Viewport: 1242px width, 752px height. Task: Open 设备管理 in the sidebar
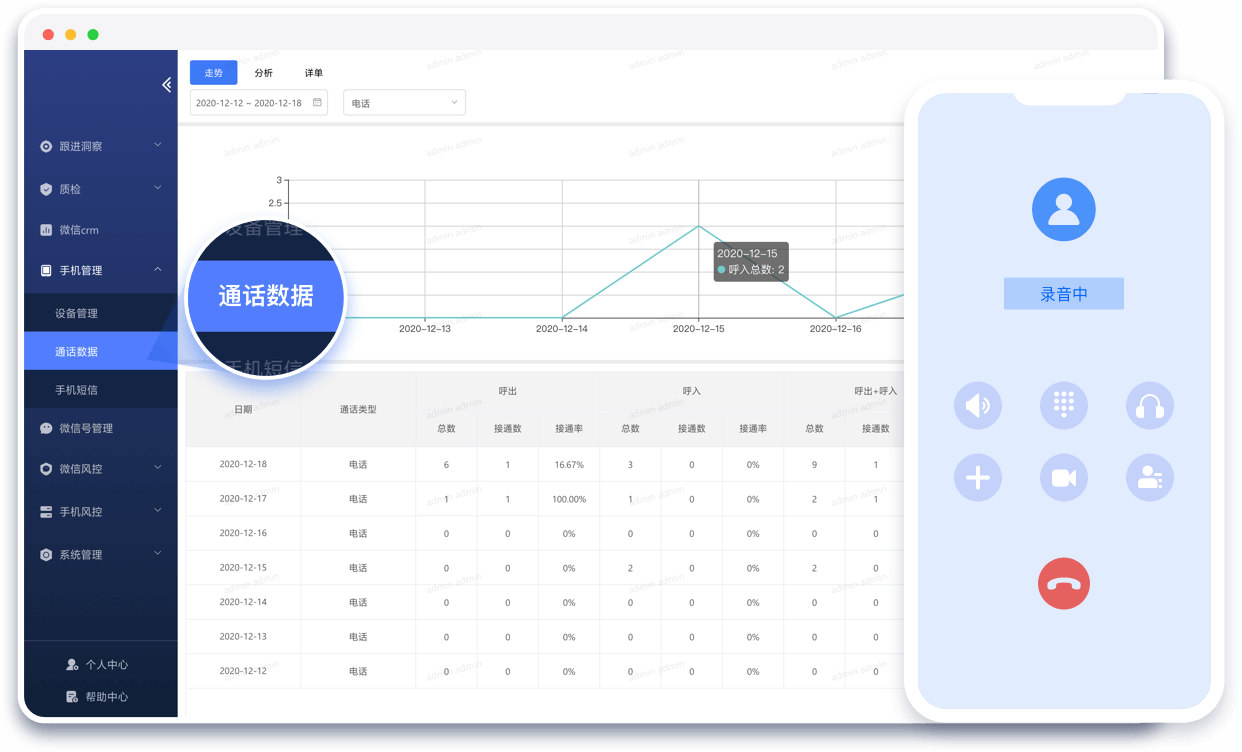77,313
